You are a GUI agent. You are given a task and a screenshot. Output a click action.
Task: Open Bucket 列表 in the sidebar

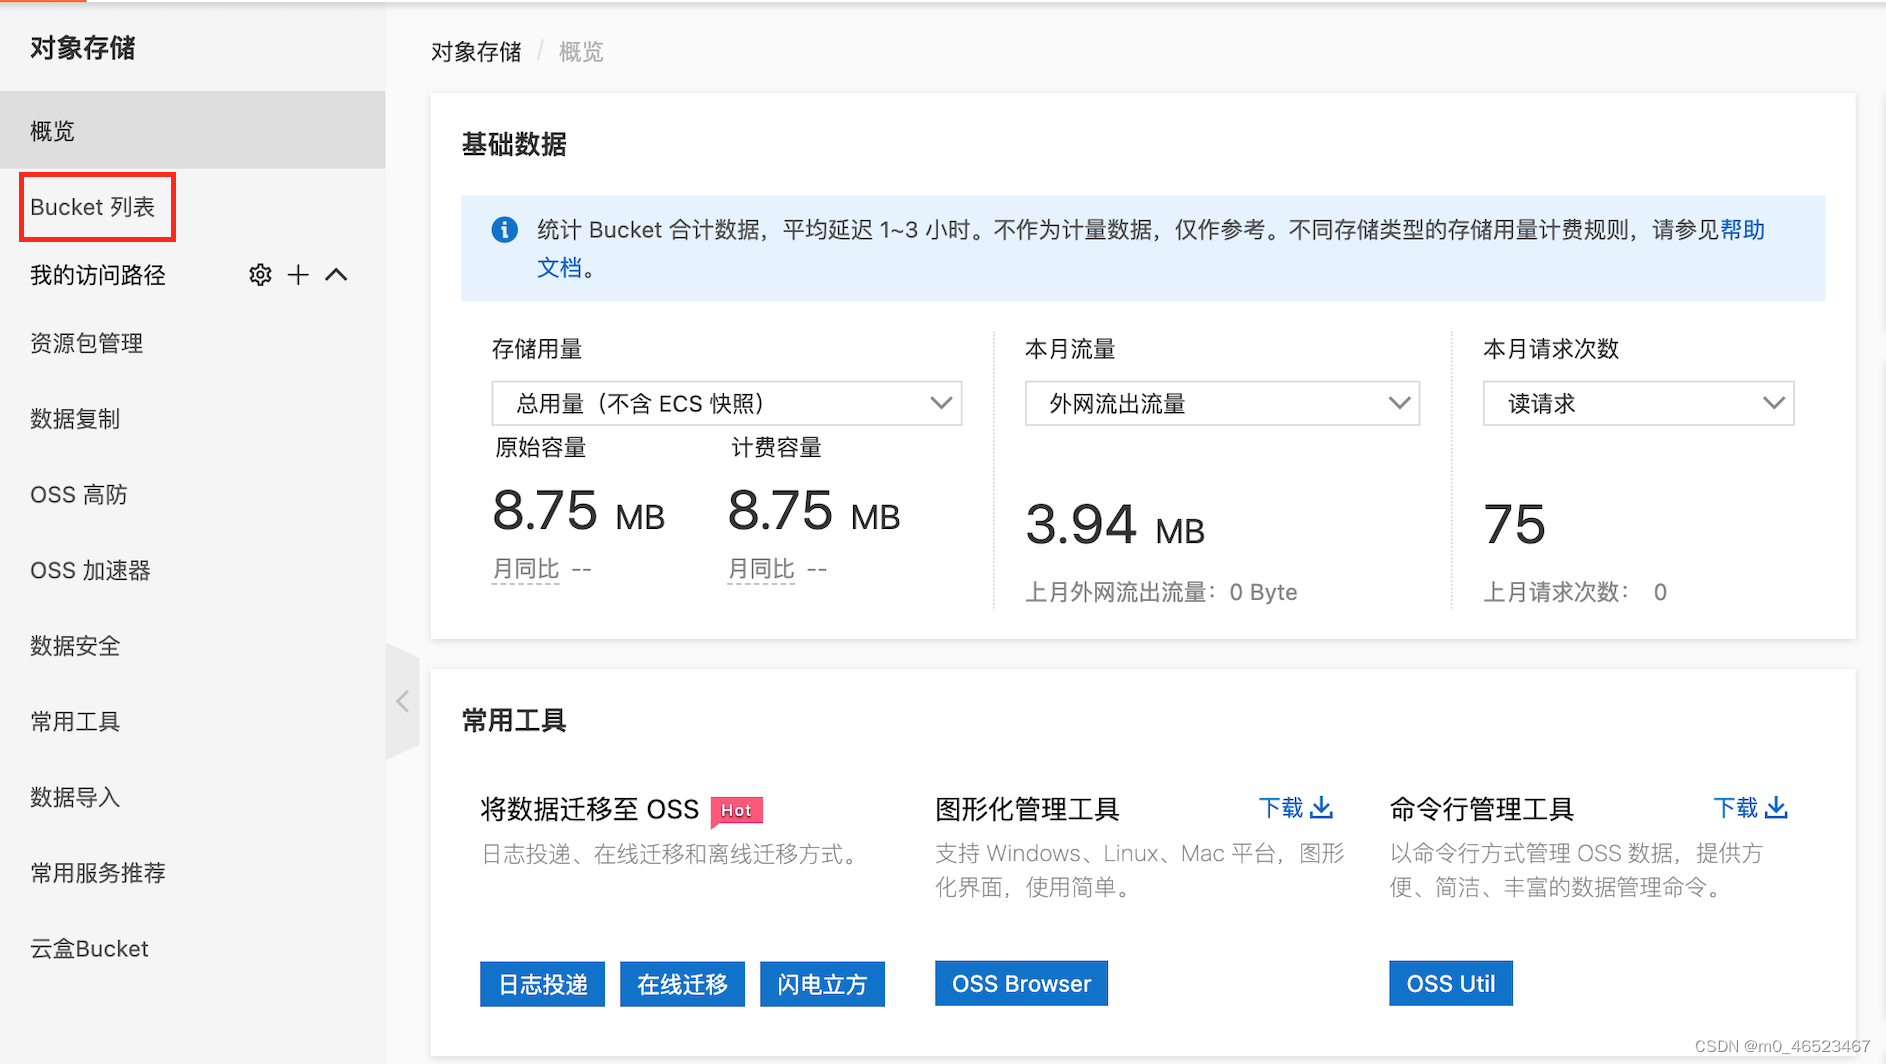pyautogui.click(x=93, y=207)
